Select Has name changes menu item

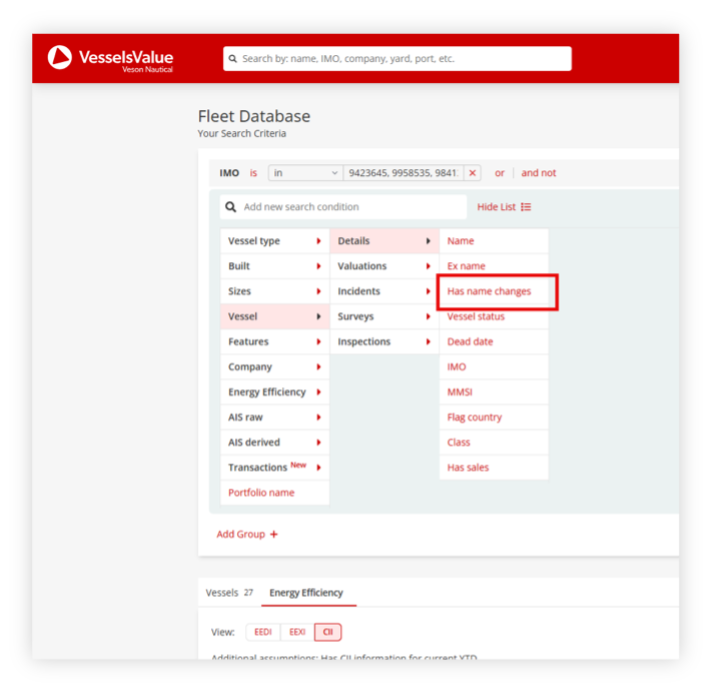[x=489, y=291]
